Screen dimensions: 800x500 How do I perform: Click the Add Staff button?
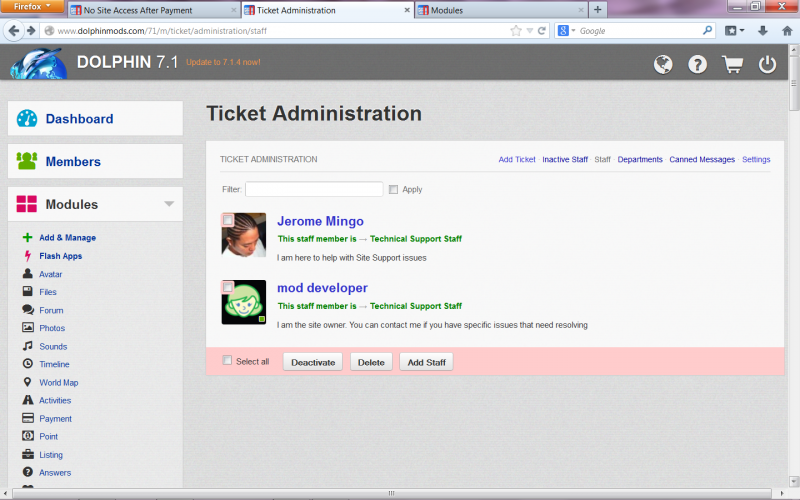coord(427,362)
